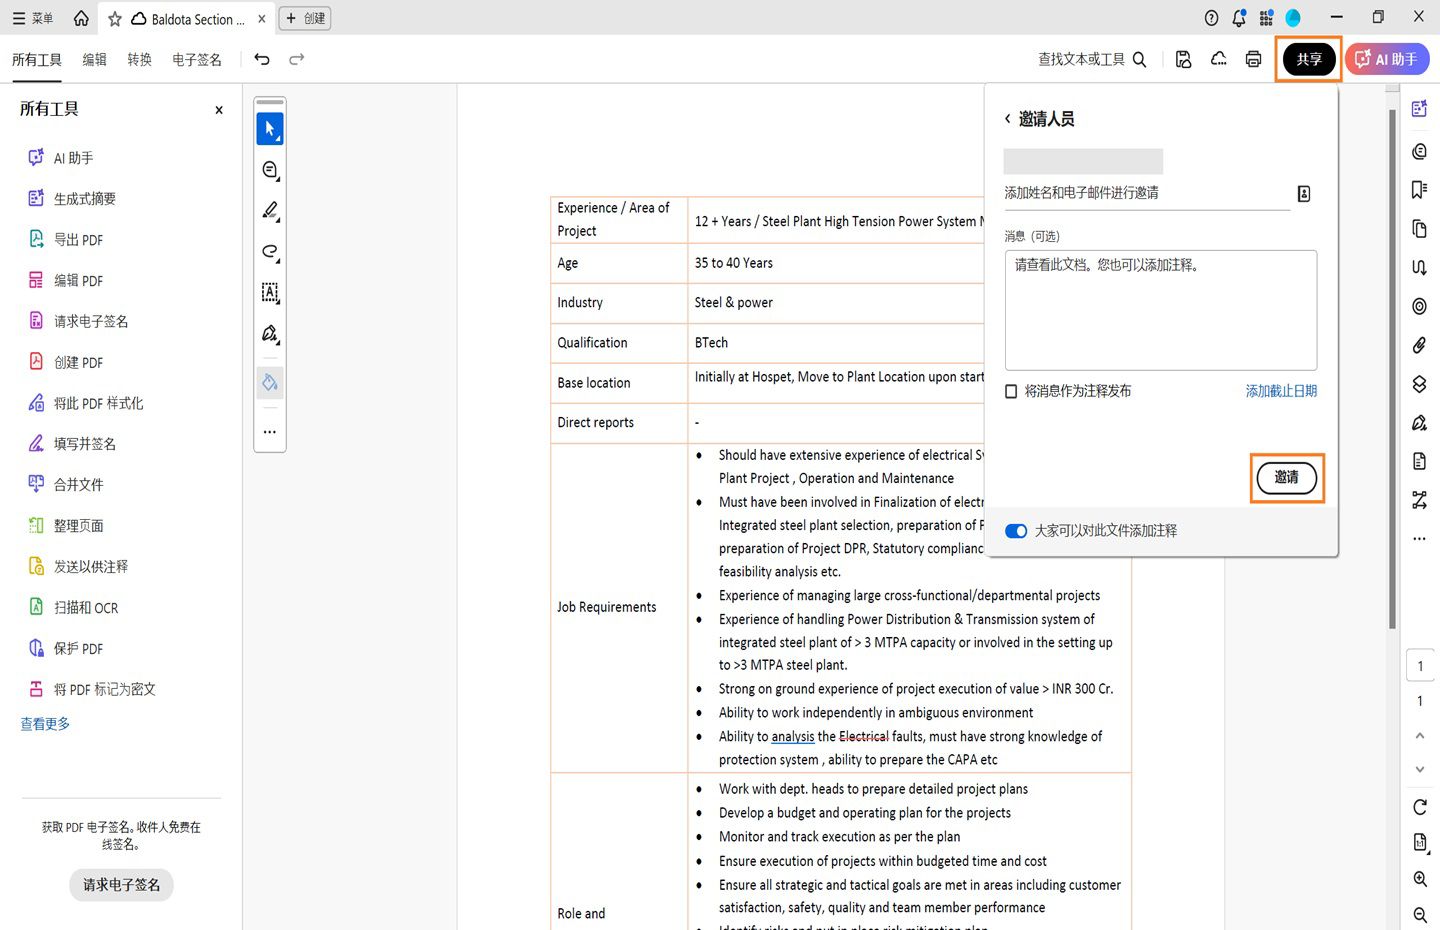
Task: Go back from 邀请人员 panel
Action: coord(1007,119)
